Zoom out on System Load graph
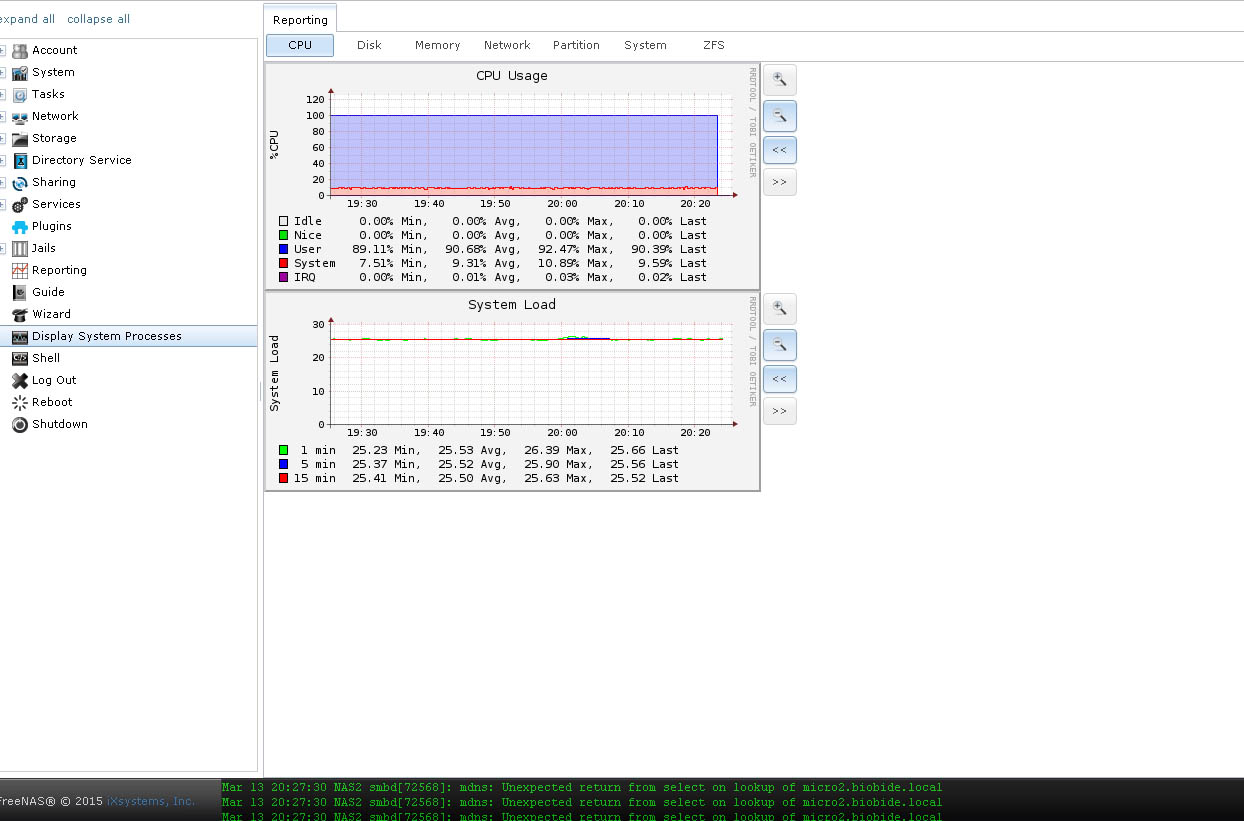1244x821 pixels. [780, 345]
